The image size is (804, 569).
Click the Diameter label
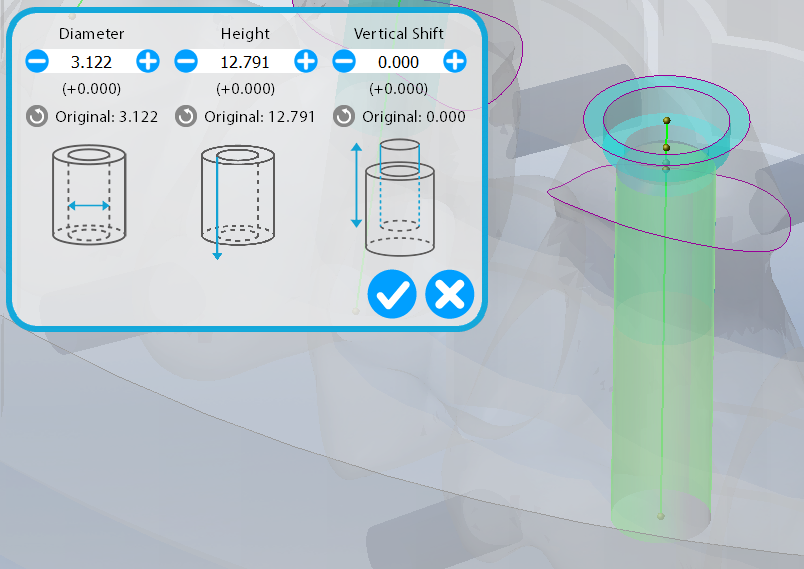pos(91,34)
